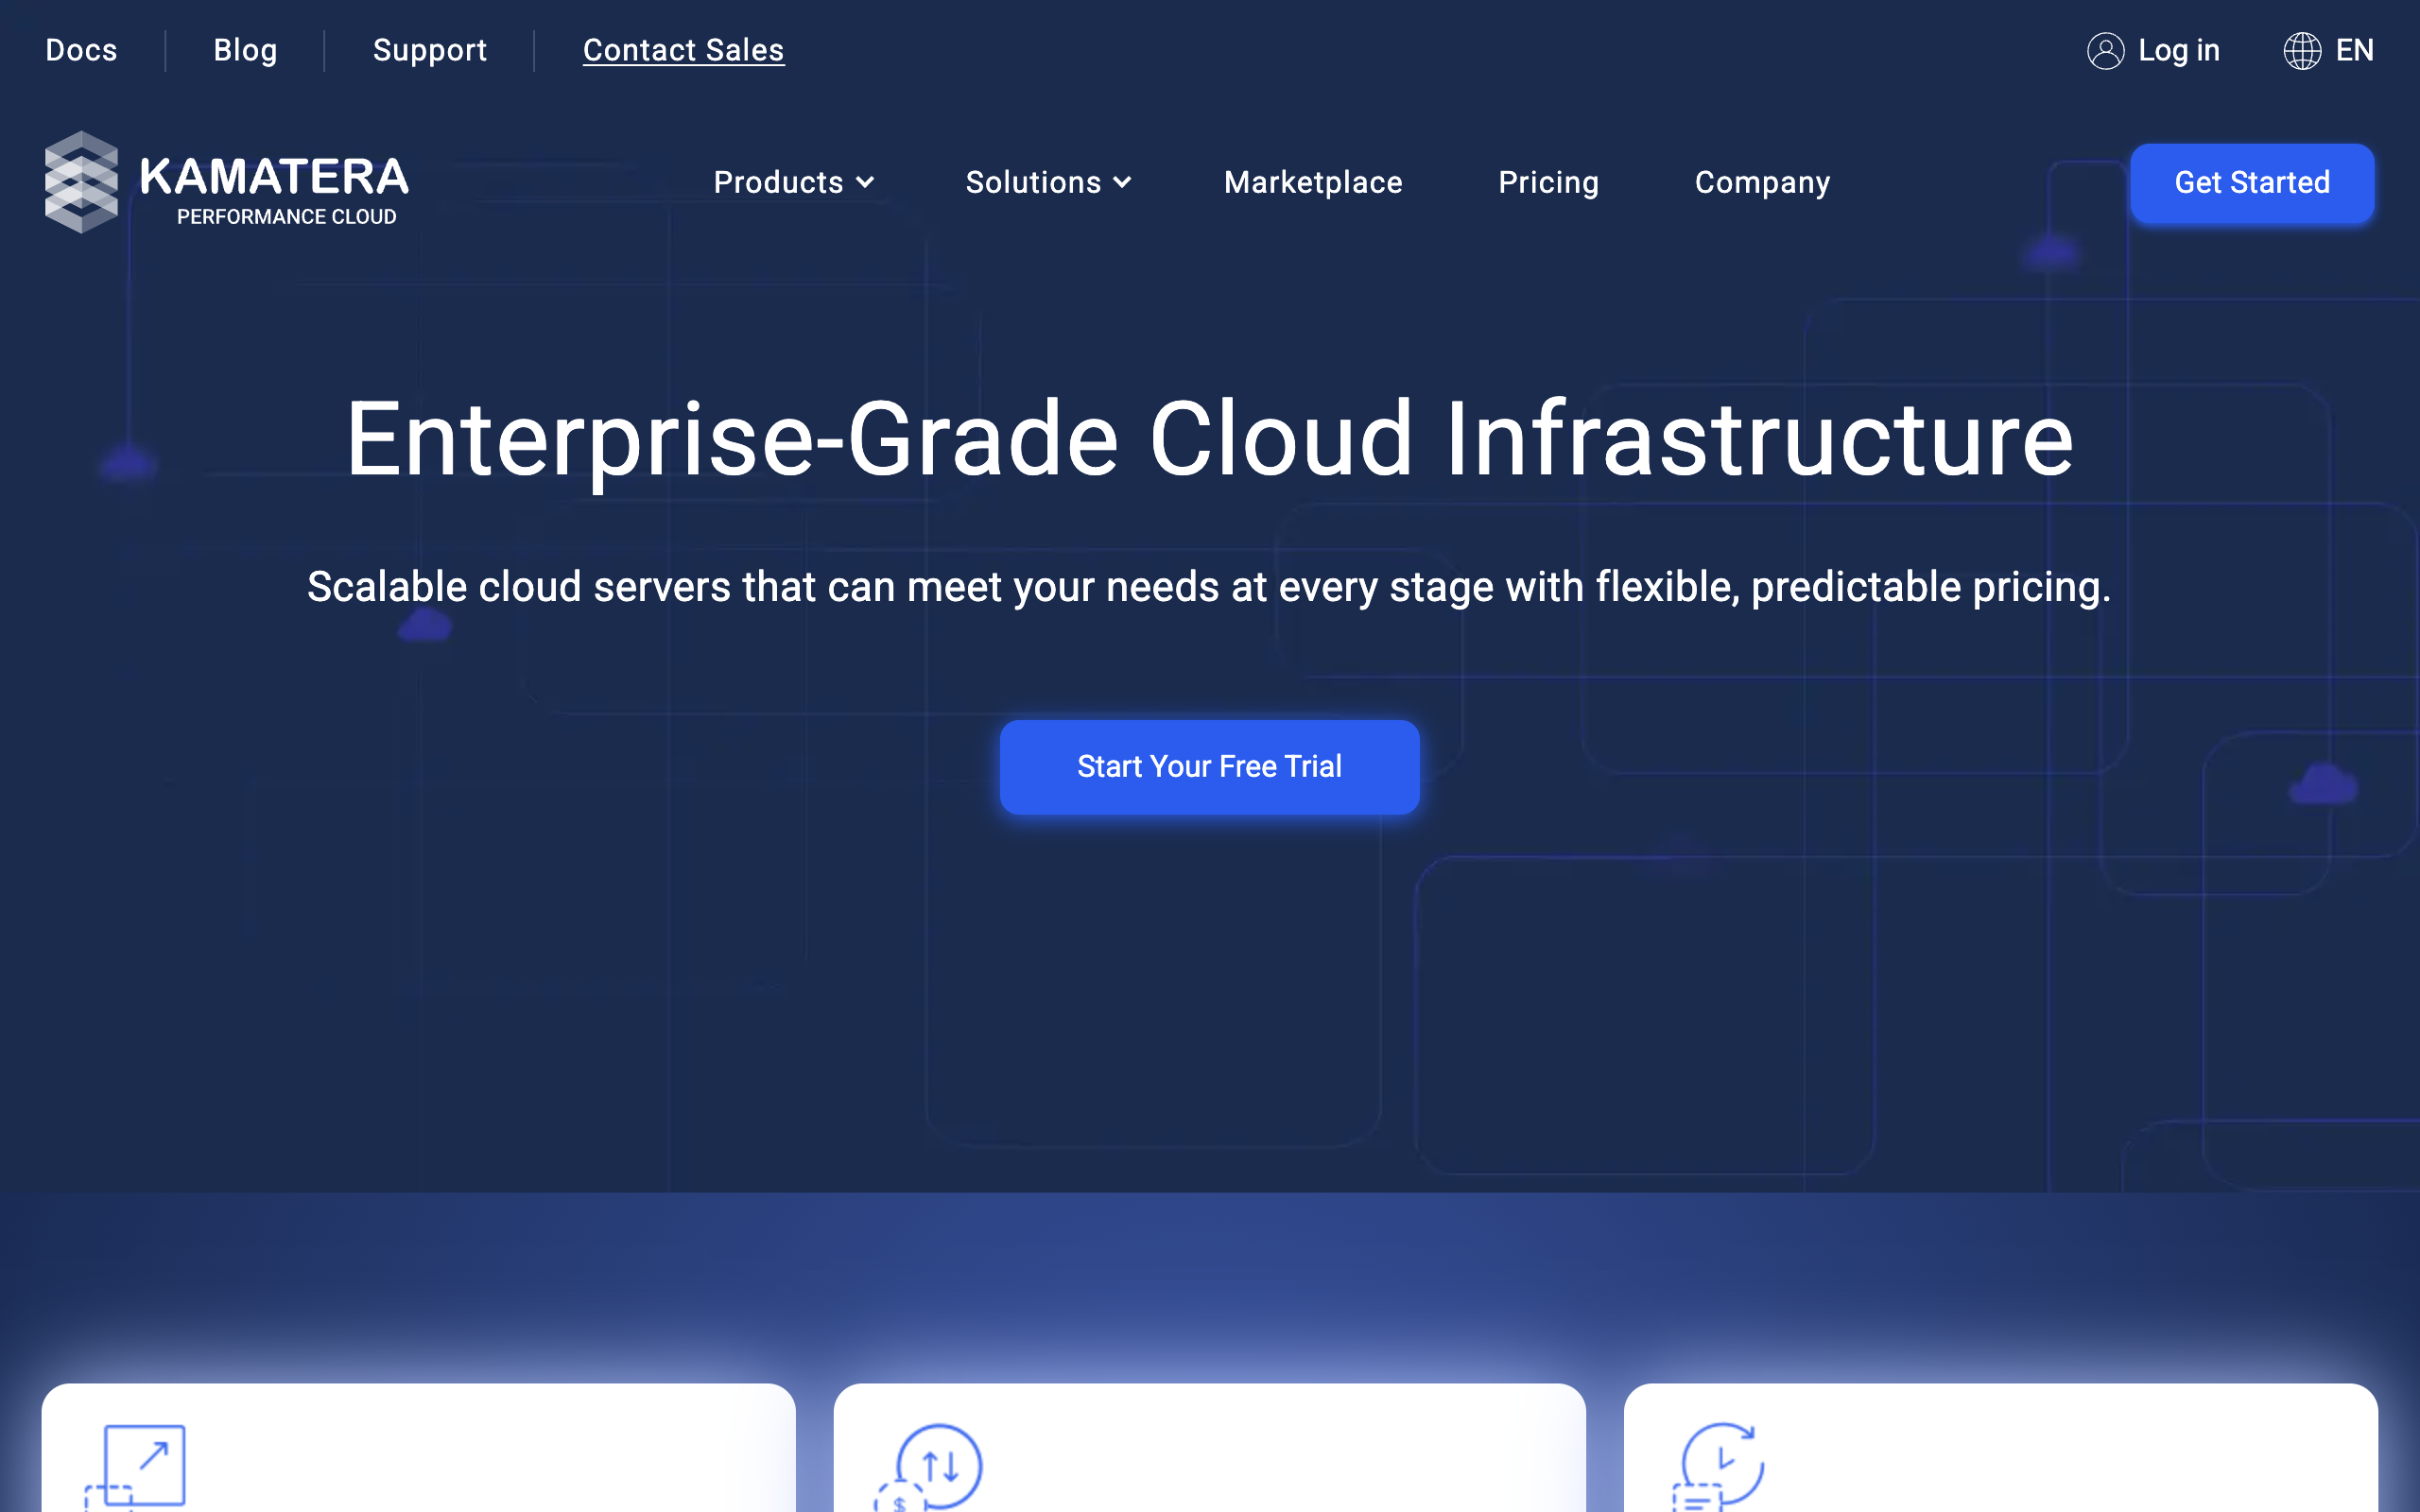Go to the Marketplace page
The width and height of the screenshot is (2420, 1512).
click(x=1313, y=183)
